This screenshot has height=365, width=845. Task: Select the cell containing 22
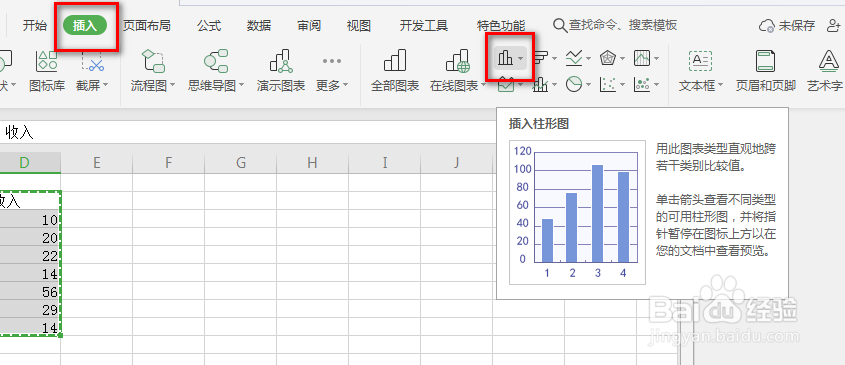pyautogui.click(x=30, y=256)
